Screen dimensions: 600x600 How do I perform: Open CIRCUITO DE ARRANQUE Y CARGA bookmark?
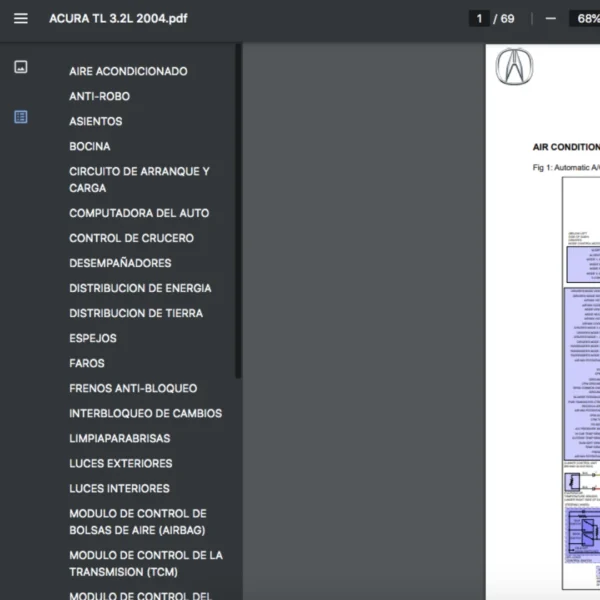click(139, 179)
